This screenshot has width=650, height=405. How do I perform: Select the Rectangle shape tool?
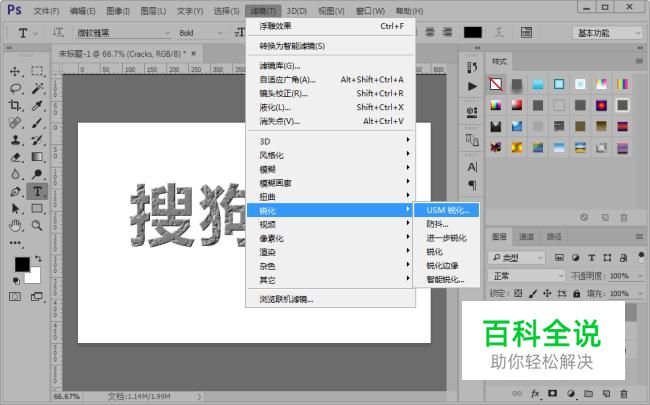point(37,209)
